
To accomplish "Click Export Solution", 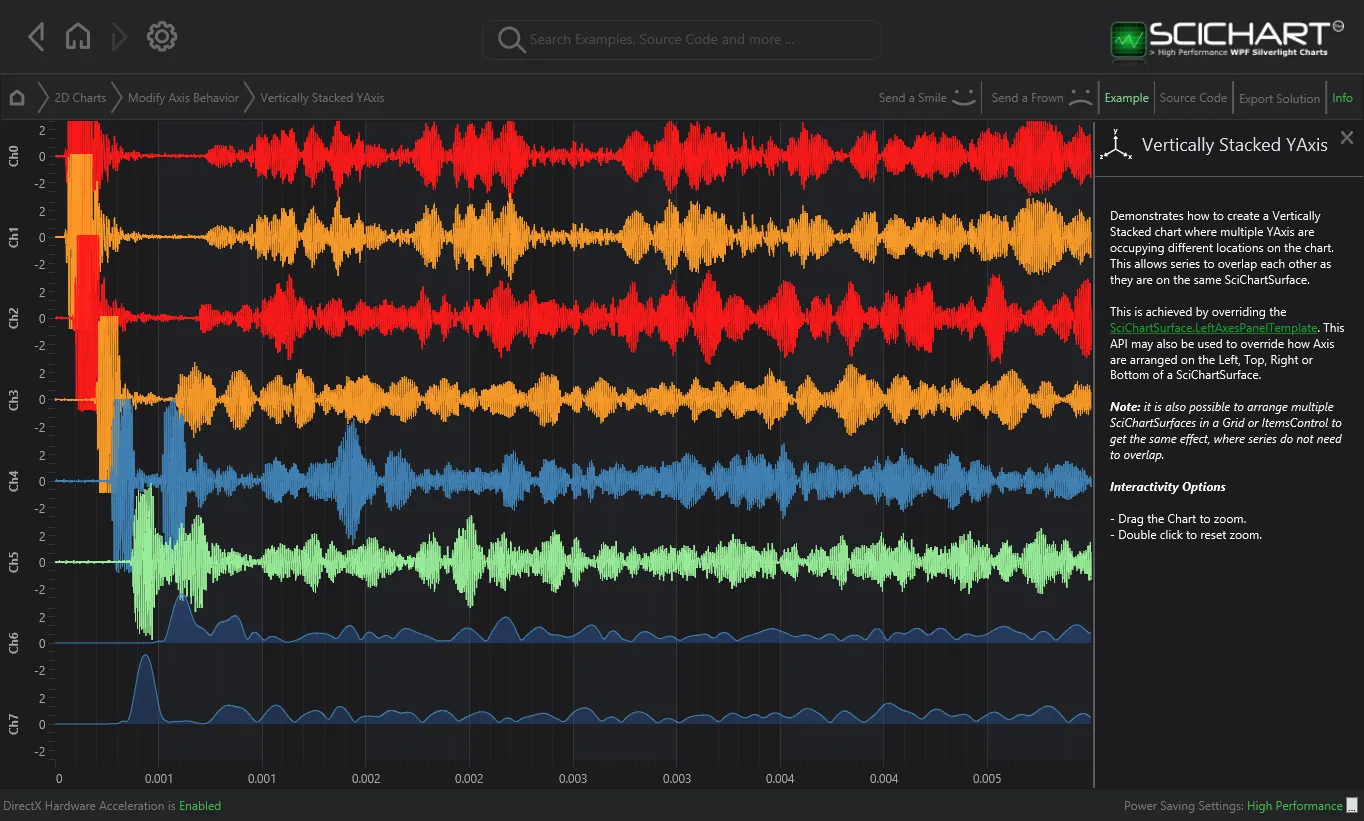I will click(1279, 98).
